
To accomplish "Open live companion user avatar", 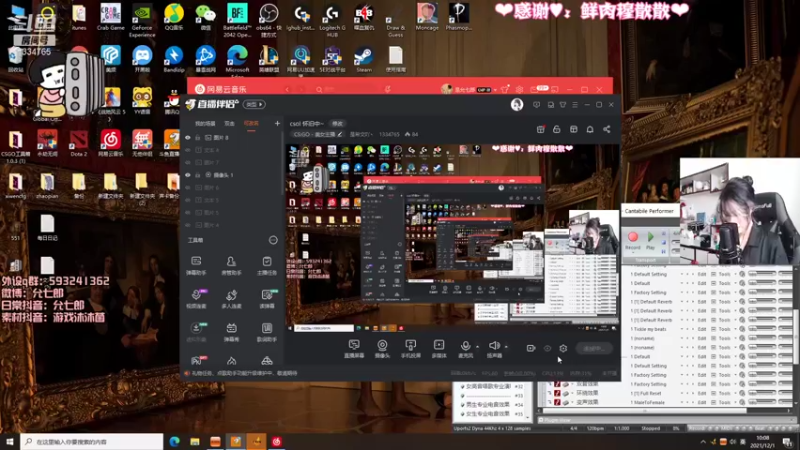I will pos(517,105).
